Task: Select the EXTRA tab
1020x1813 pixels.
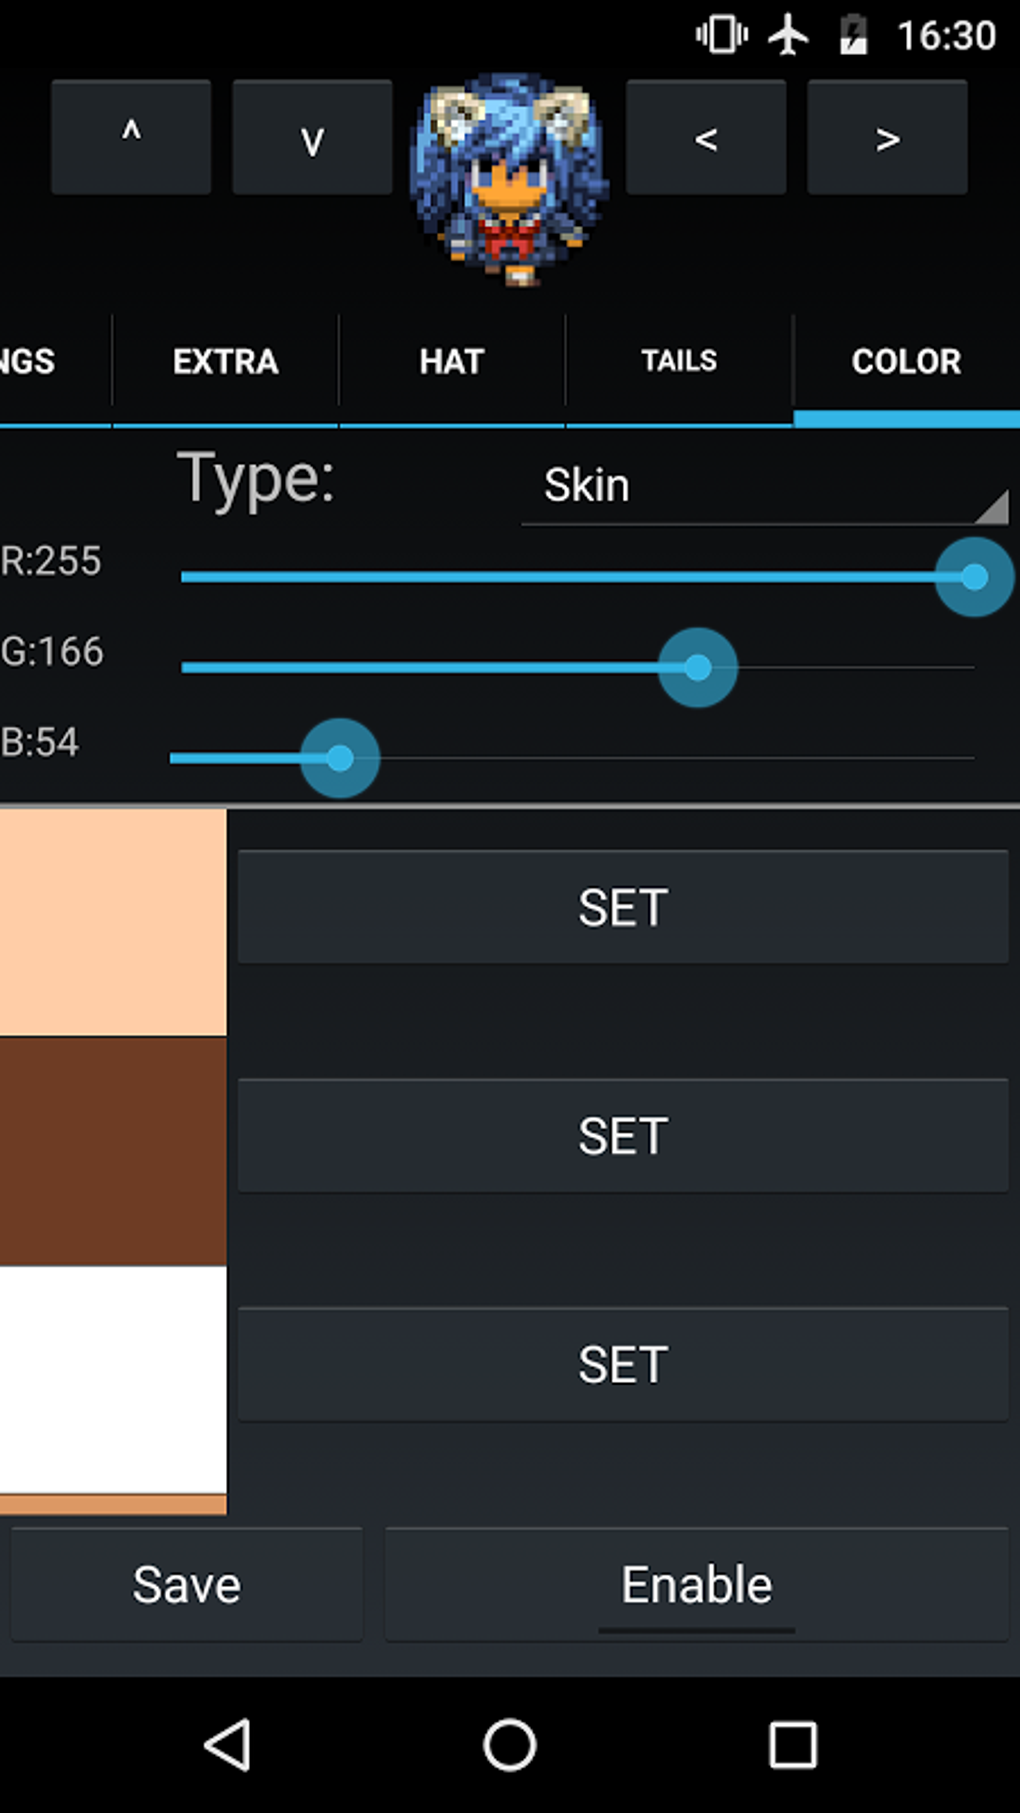Action: 226,361
